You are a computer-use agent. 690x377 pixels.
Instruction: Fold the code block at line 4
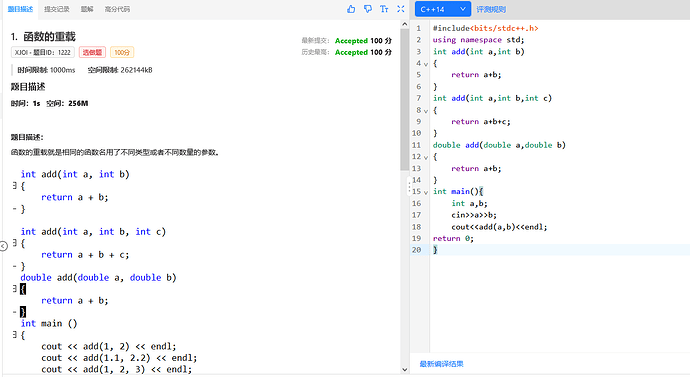(x=426, y=64)
